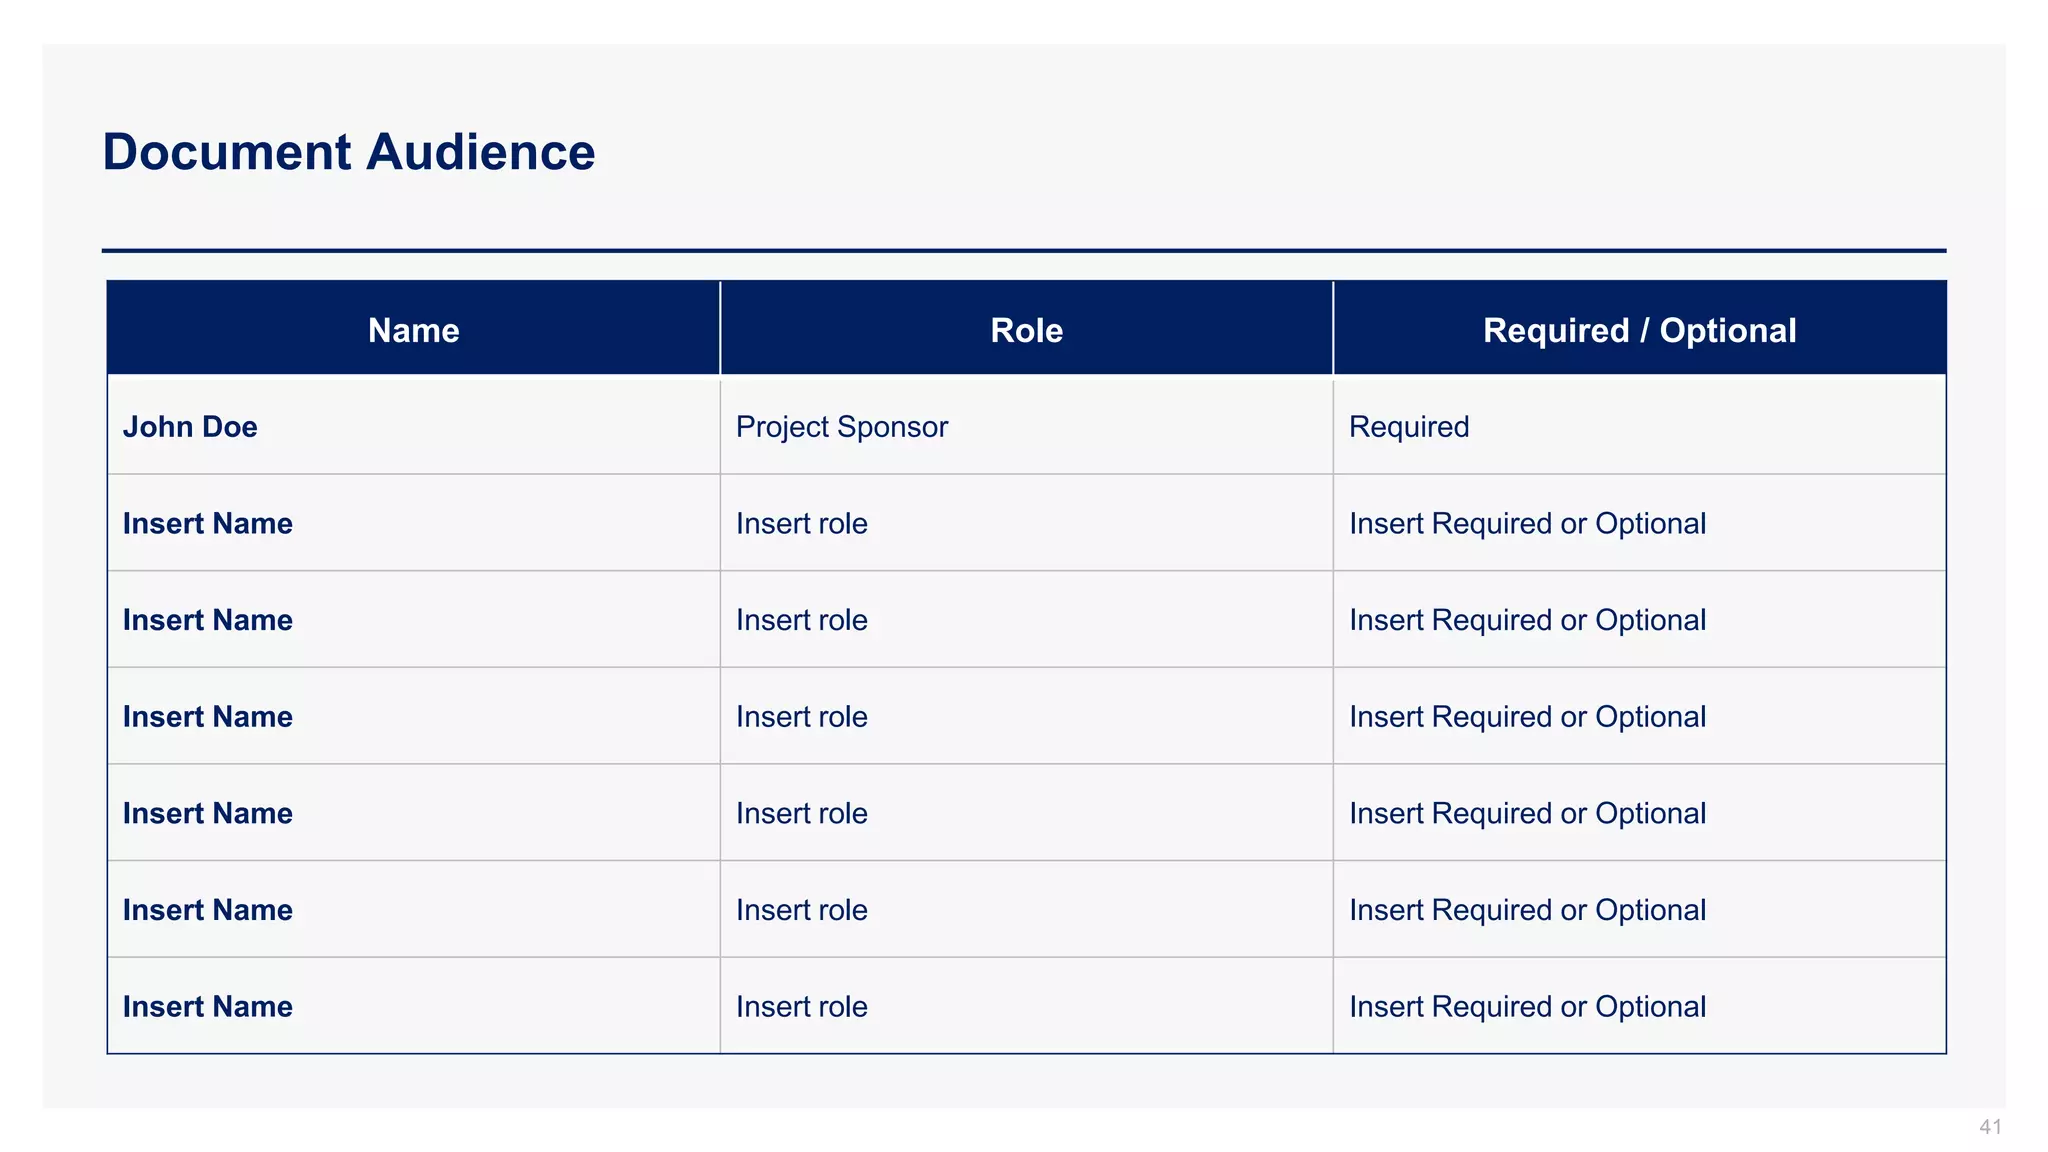Viewport: 2048px width, 1152px height.
Task: Select the Name column header
Action: pos(413,331)
